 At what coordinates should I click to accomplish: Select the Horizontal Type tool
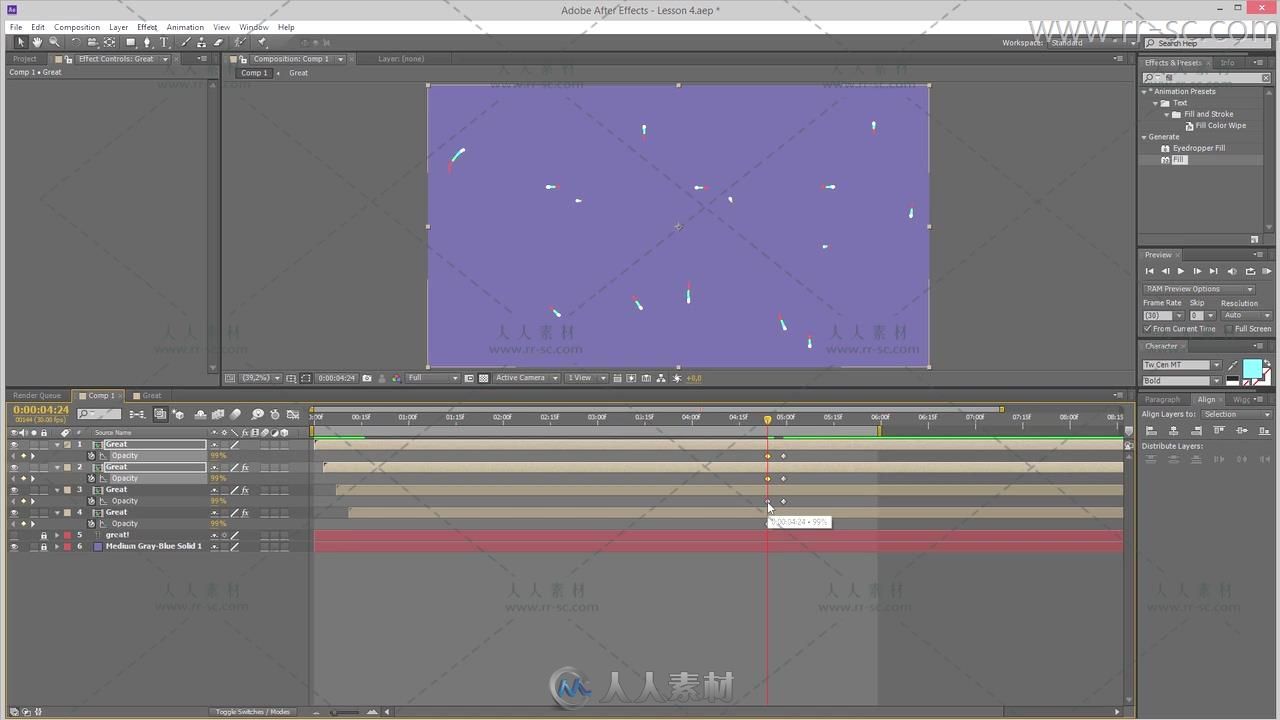pos(165,43)
